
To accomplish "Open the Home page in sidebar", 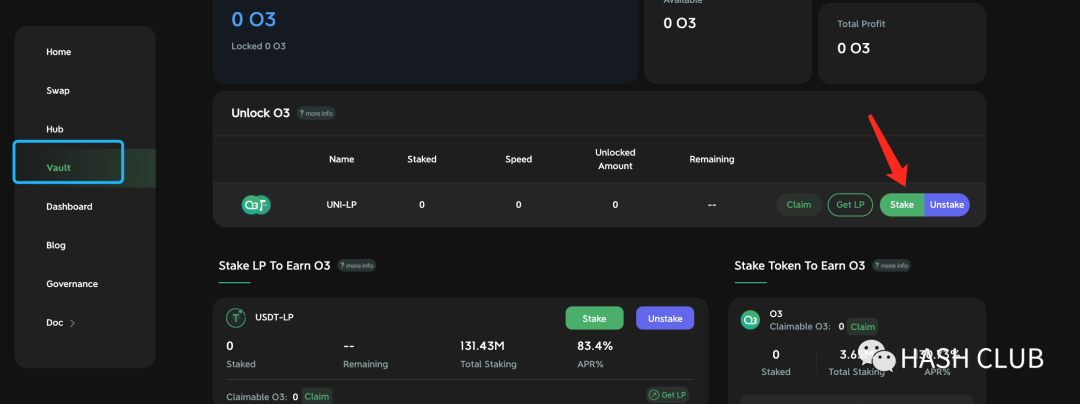I will (59, 52).
